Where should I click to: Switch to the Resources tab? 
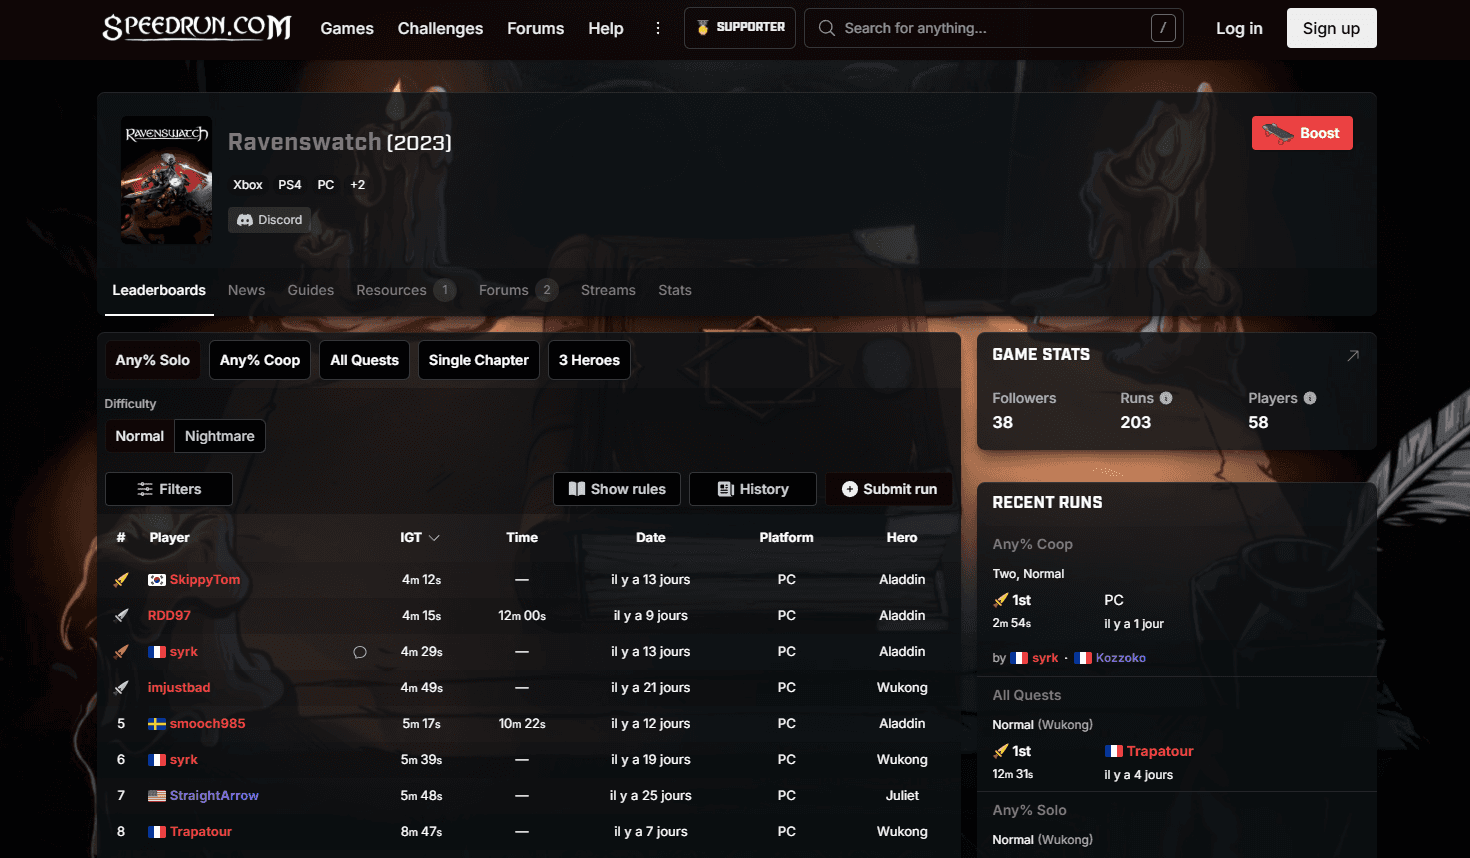pyautogui.click(x=406, y=290)
